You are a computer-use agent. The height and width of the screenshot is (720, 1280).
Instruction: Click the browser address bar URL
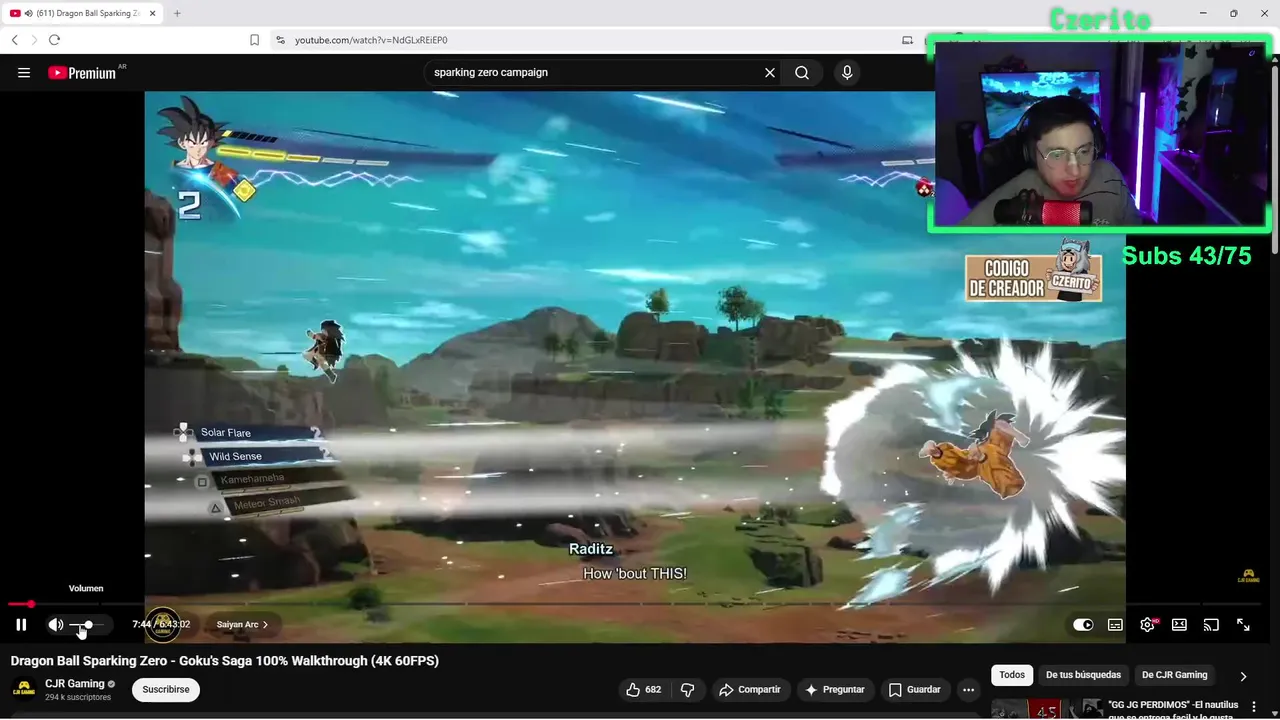[371, 40]
